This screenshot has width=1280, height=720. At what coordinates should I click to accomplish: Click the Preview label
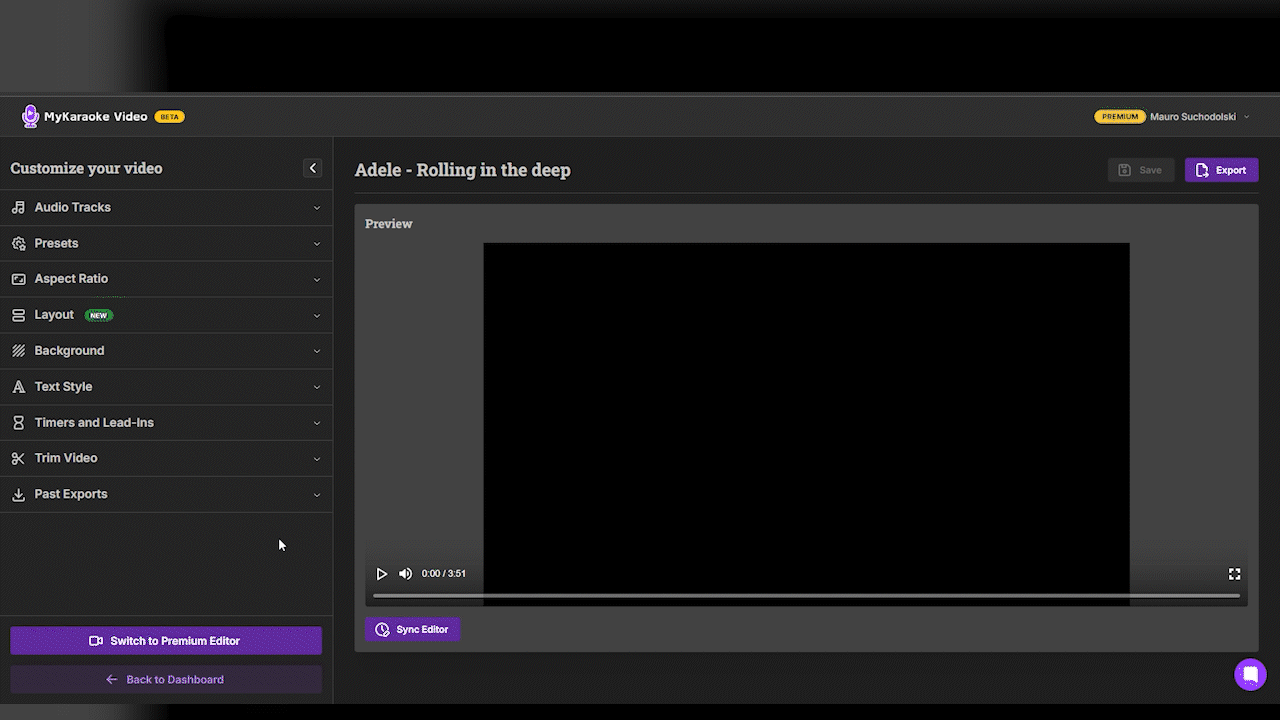click(389, 224)
